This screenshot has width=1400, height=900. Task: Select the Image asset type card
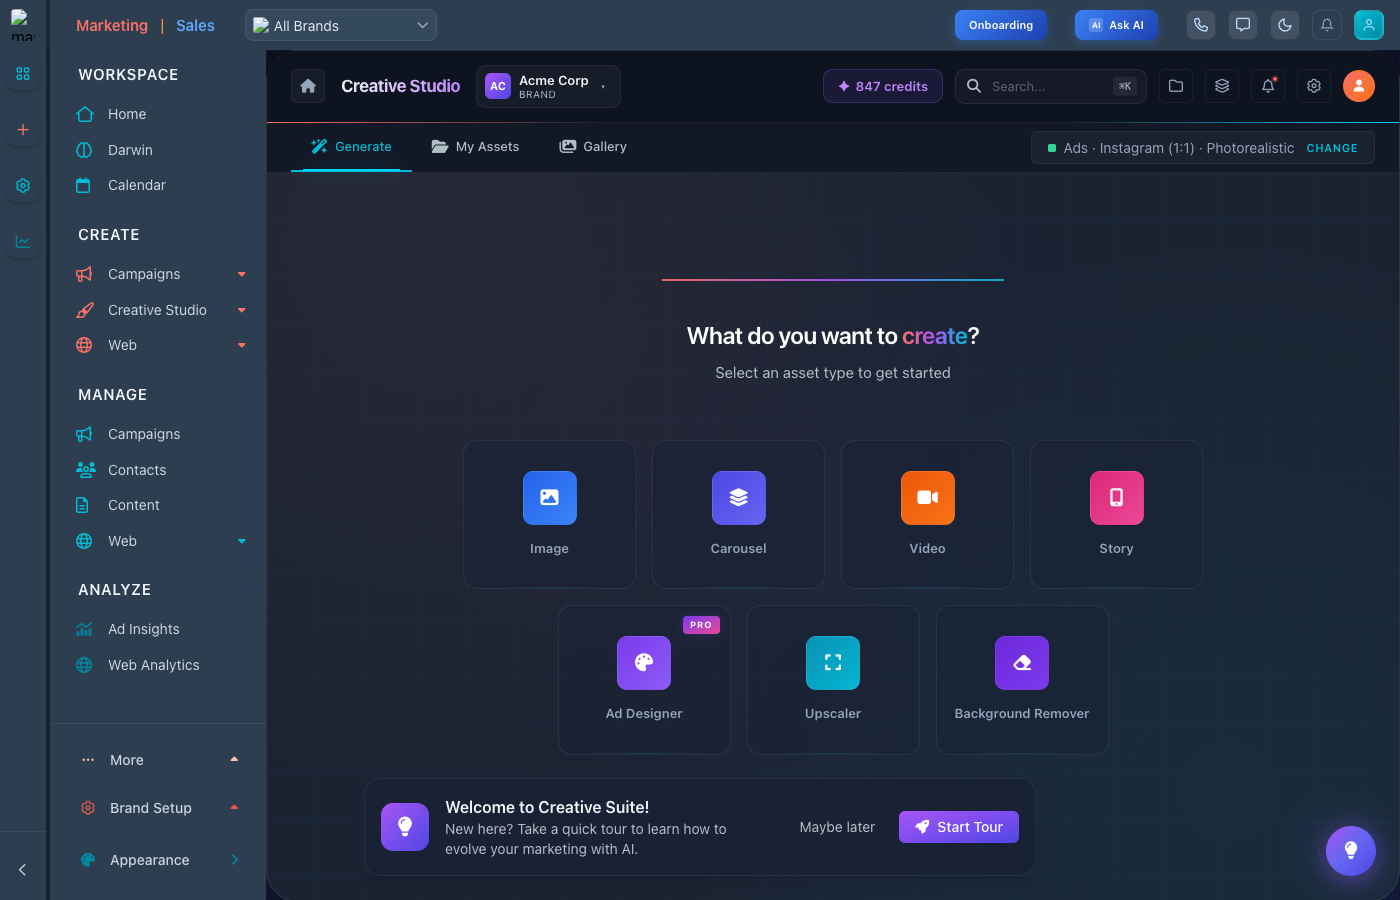click(x=549, y=514)
